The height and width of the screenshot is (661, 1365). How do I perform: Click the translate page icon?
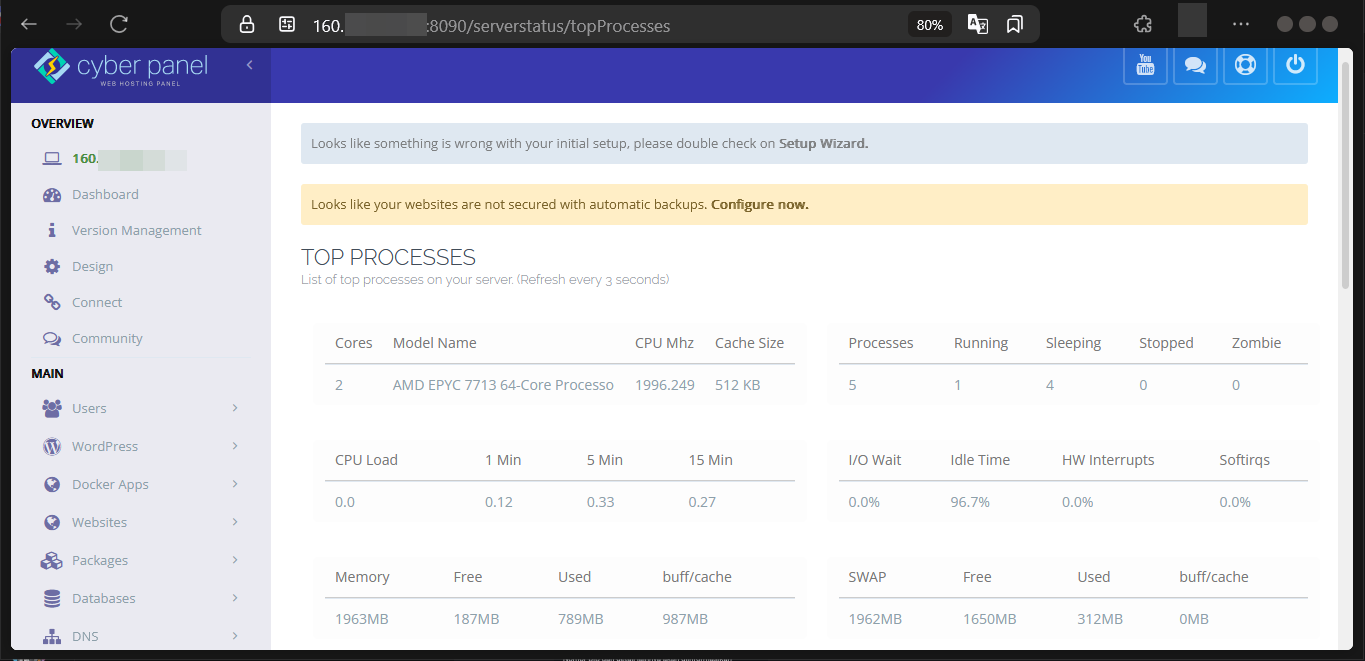[978, 25]
